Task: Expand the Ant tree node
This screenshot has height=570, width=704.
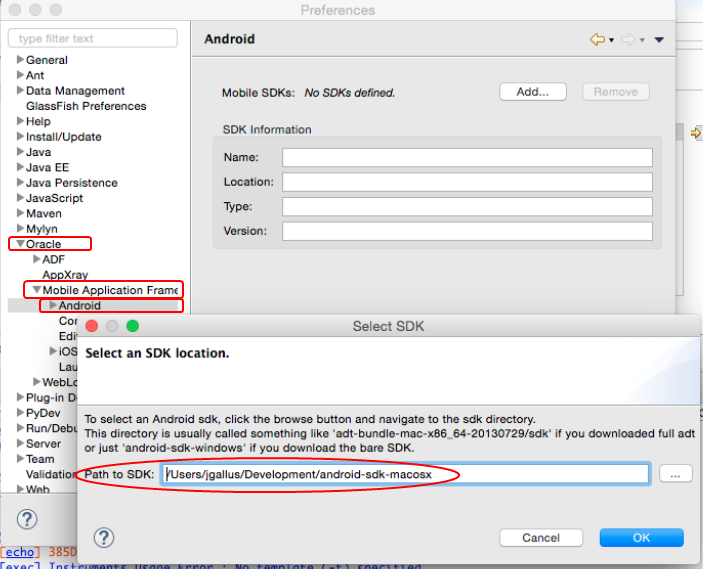Action: pyautogui.click(x=20, y=75)
